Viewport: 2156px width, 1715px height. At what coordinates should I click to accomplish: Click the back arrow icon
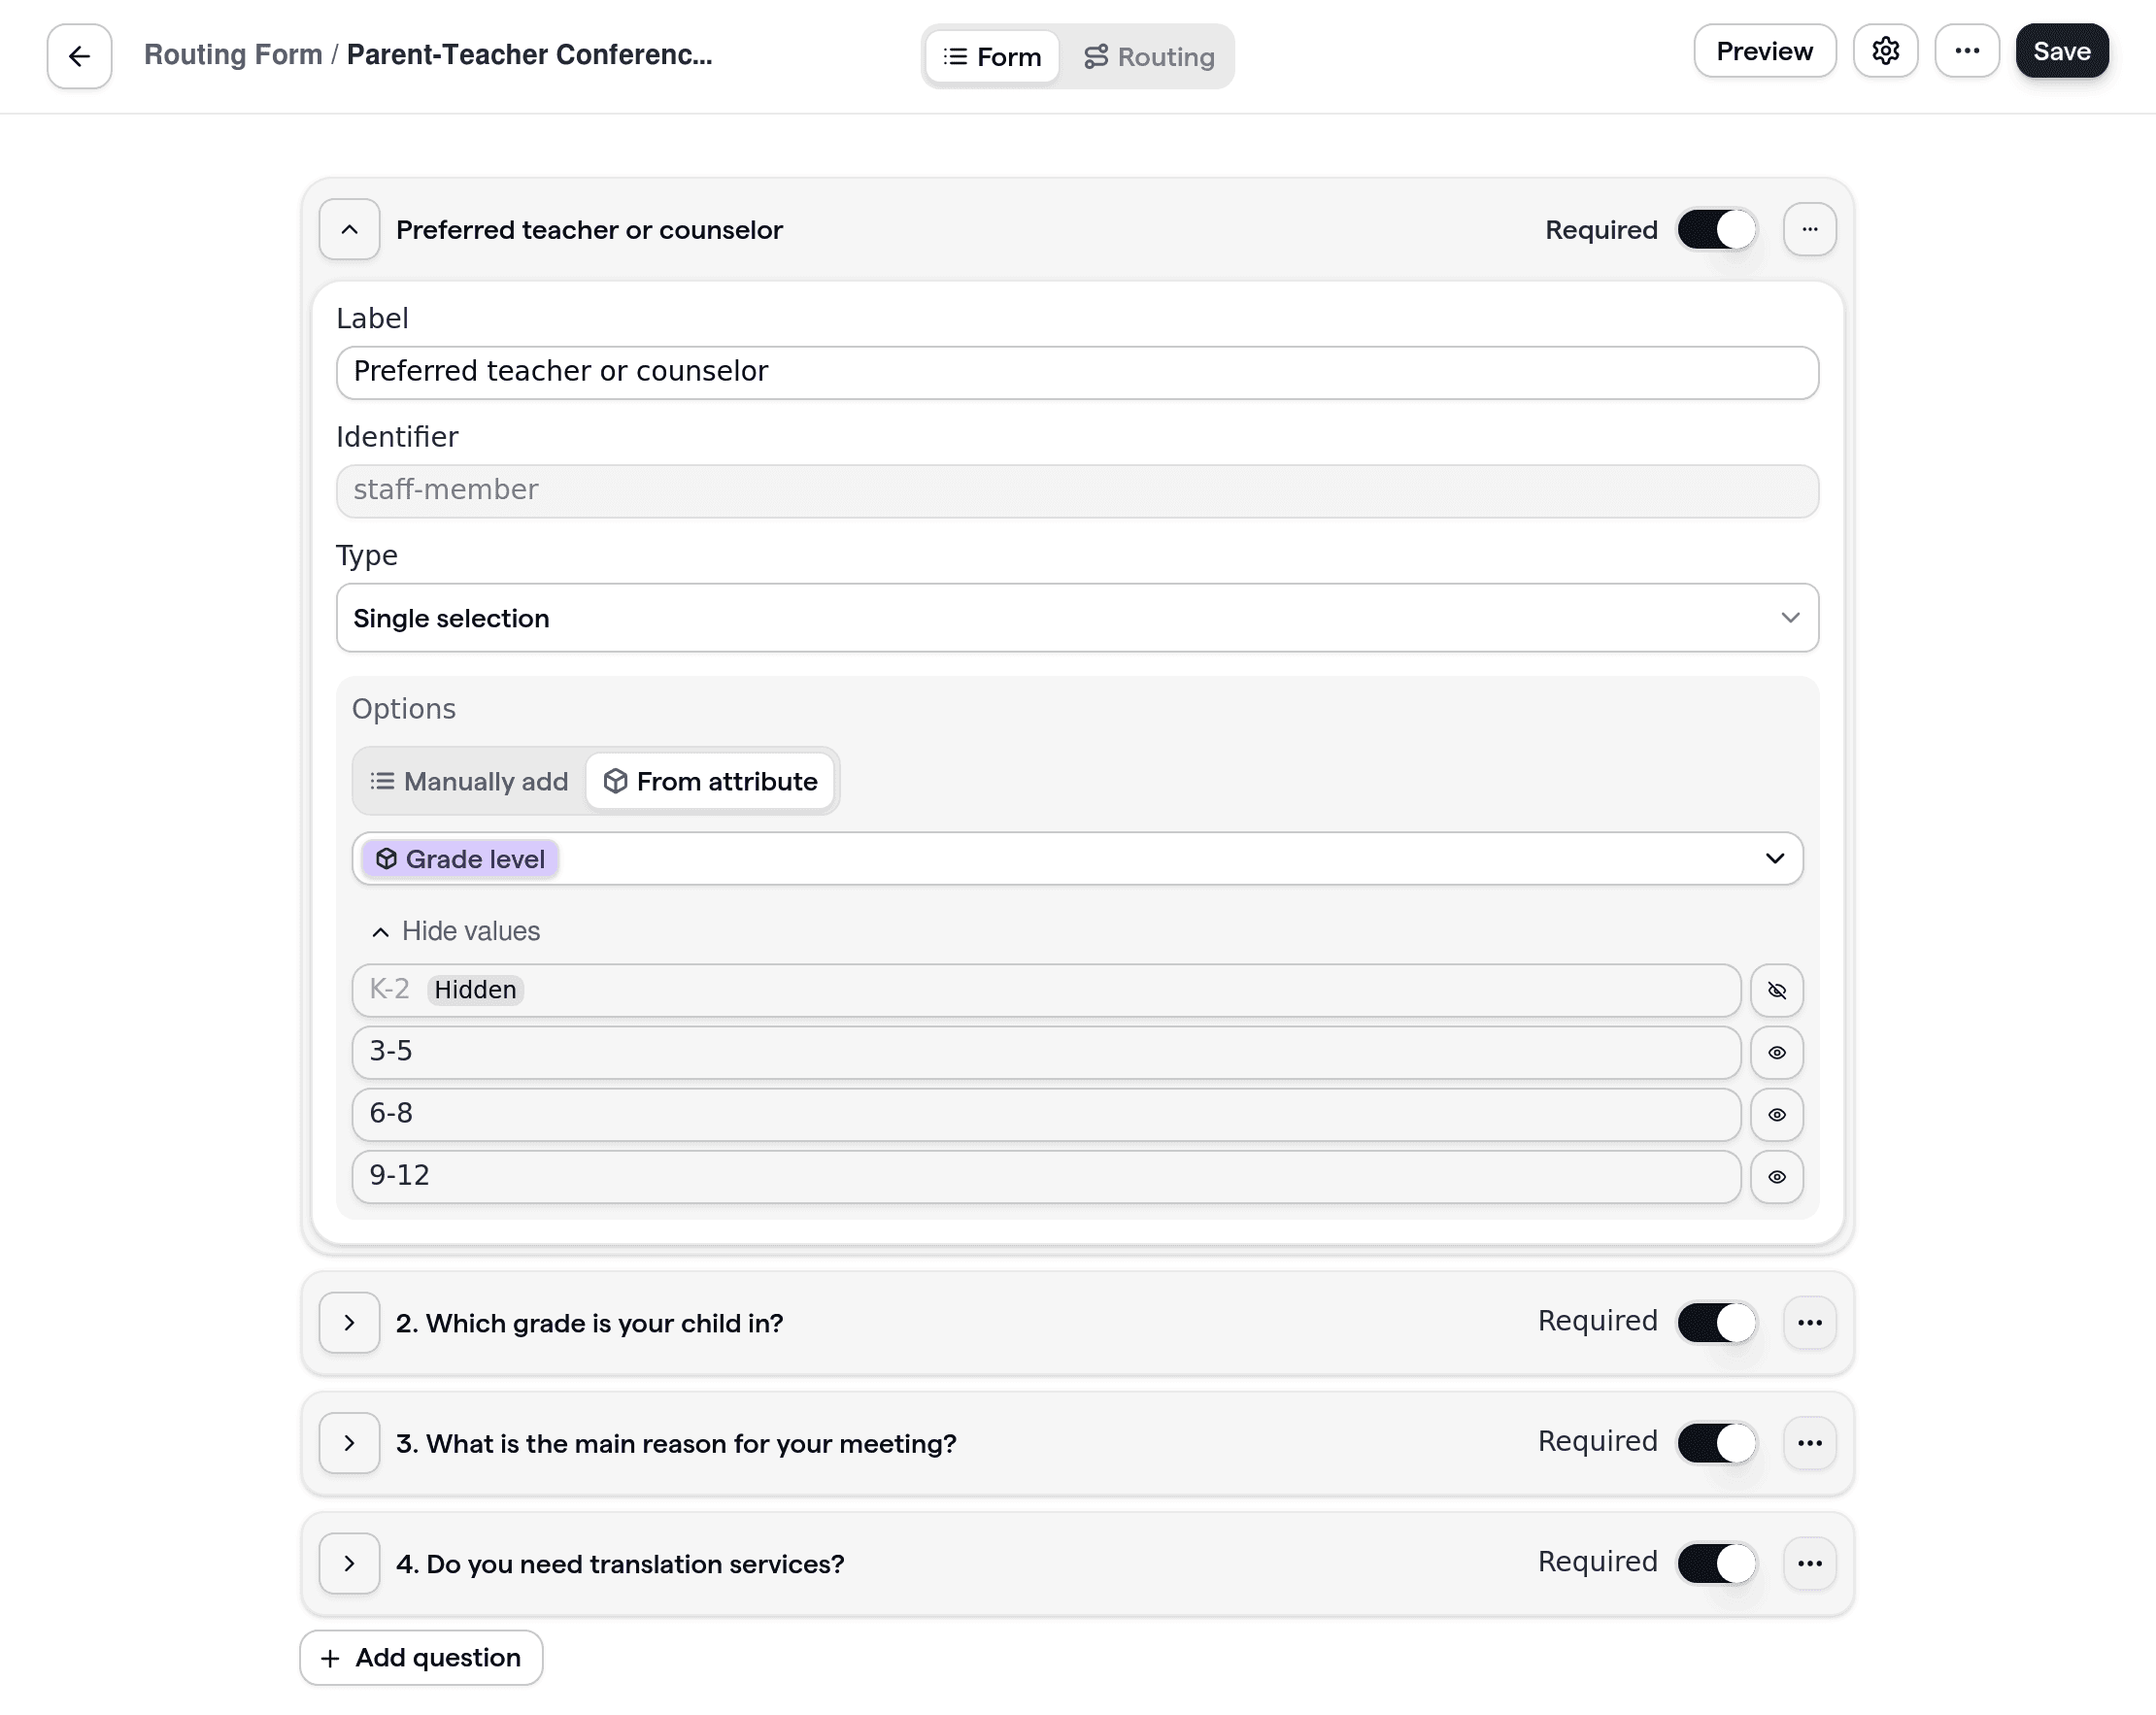[x=79, y=56]
